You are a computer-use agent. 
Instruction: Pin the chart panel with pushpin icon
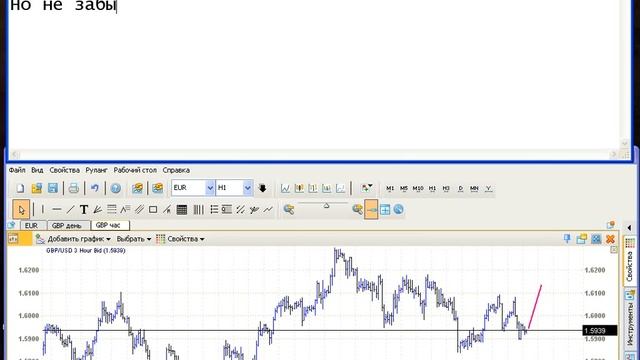567,239
